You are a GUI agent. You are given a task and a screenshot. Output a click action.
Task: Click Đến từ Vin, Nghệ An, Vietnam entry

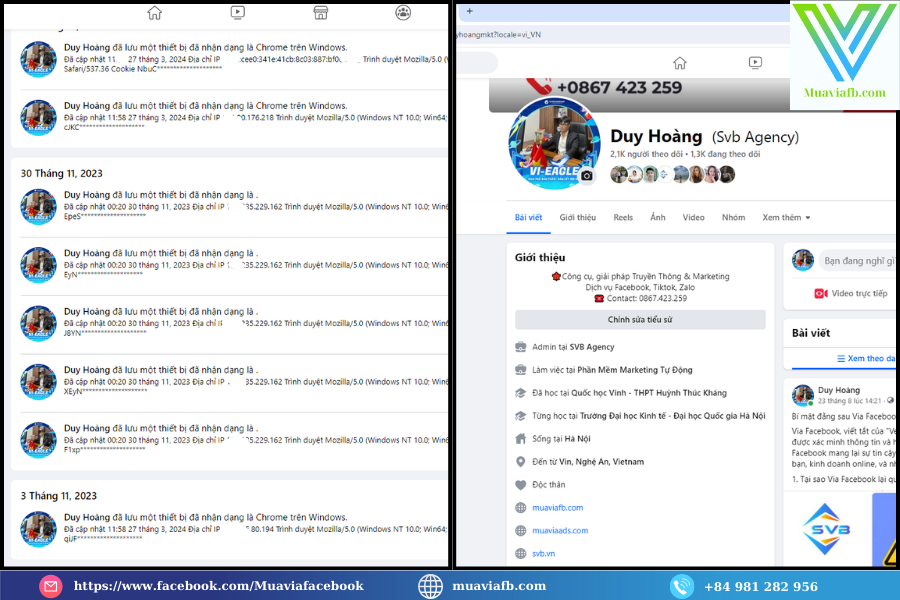click(x=588, y=462)
